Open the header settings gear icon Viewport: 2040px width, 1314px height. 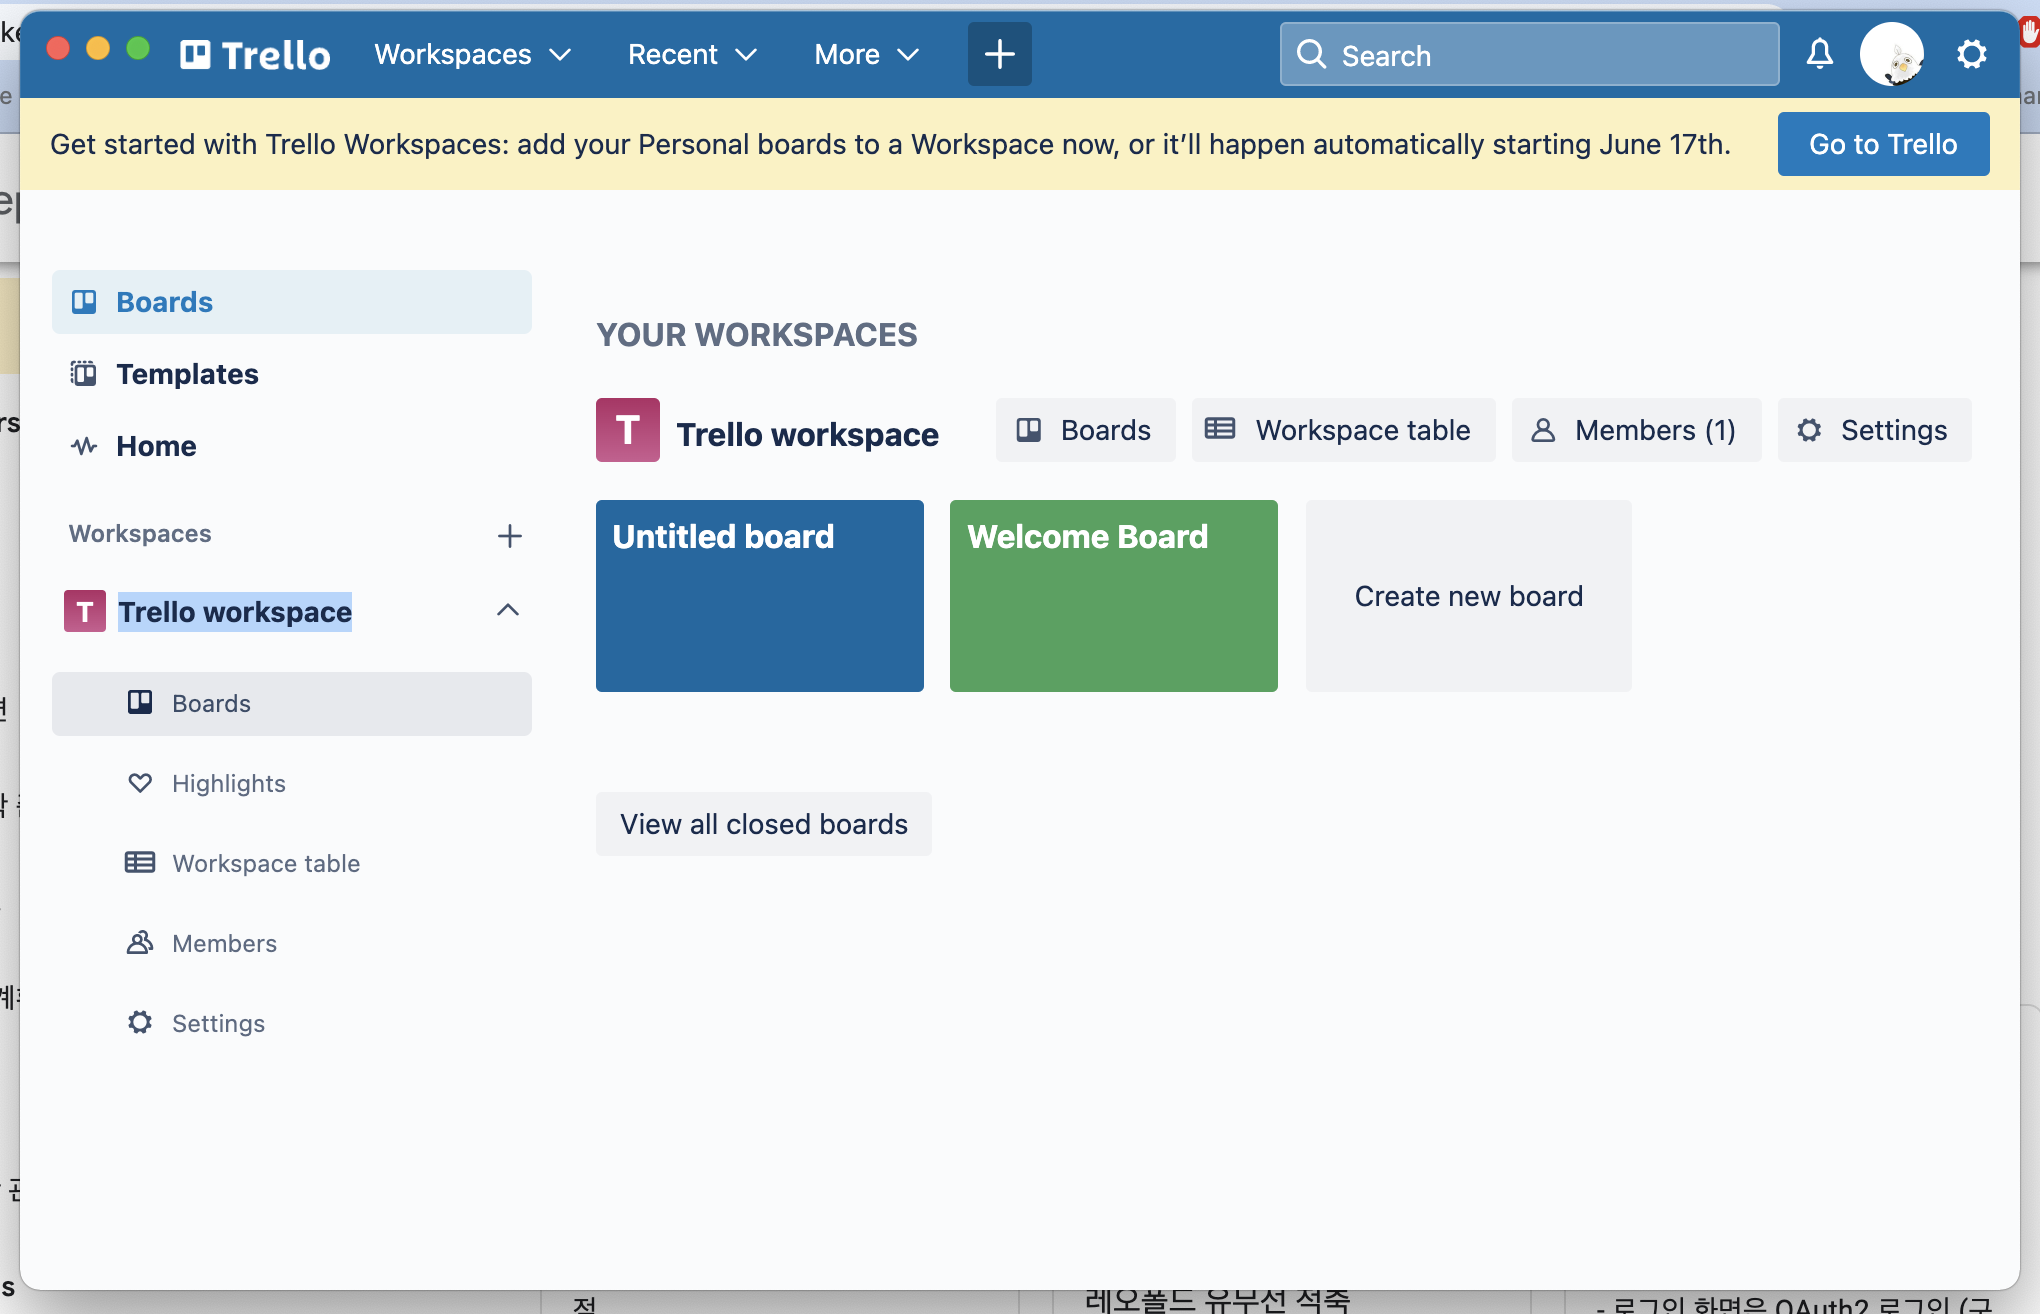1971,54
